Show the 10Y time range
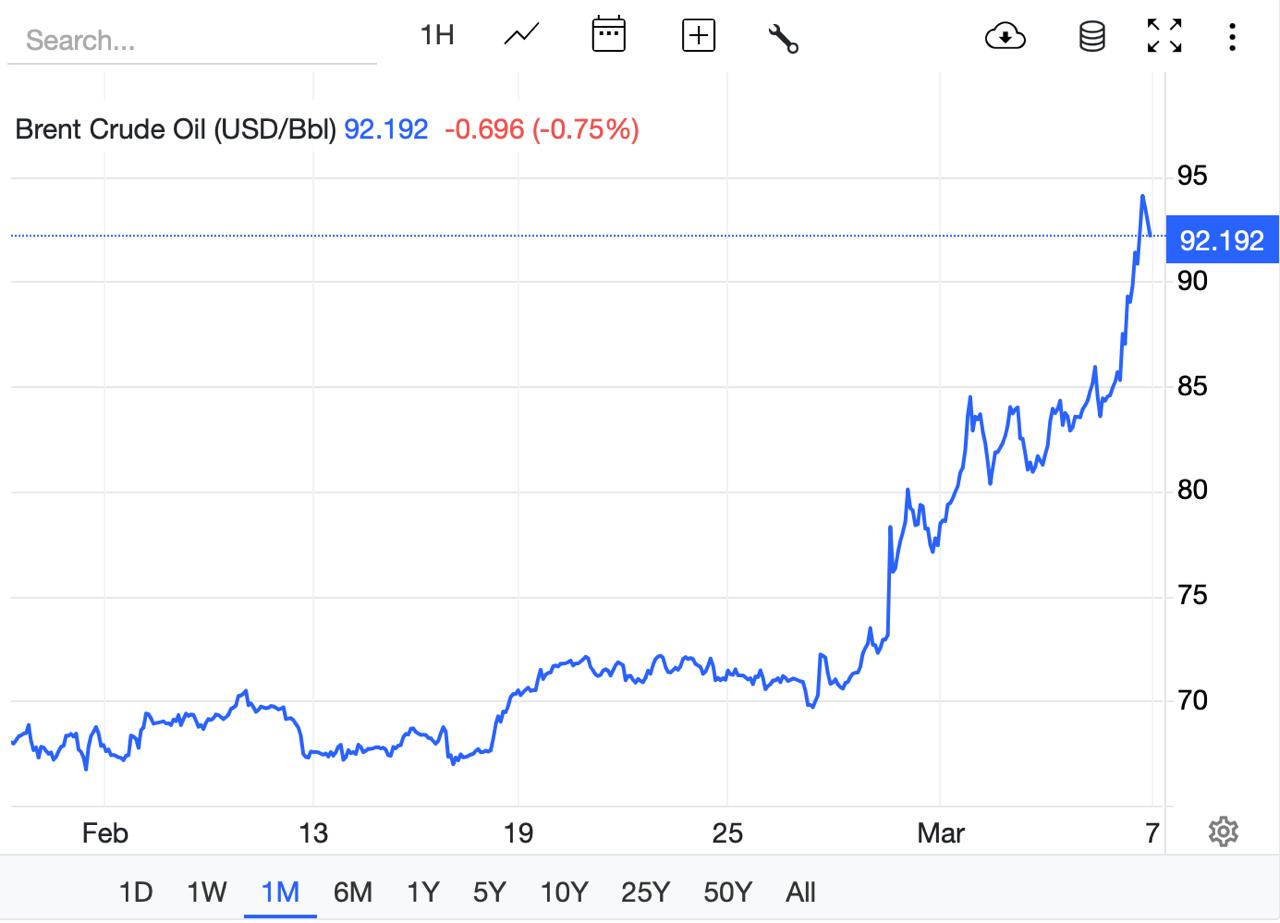This screenshot has width=1280, height=923. (x=564, y=891)
